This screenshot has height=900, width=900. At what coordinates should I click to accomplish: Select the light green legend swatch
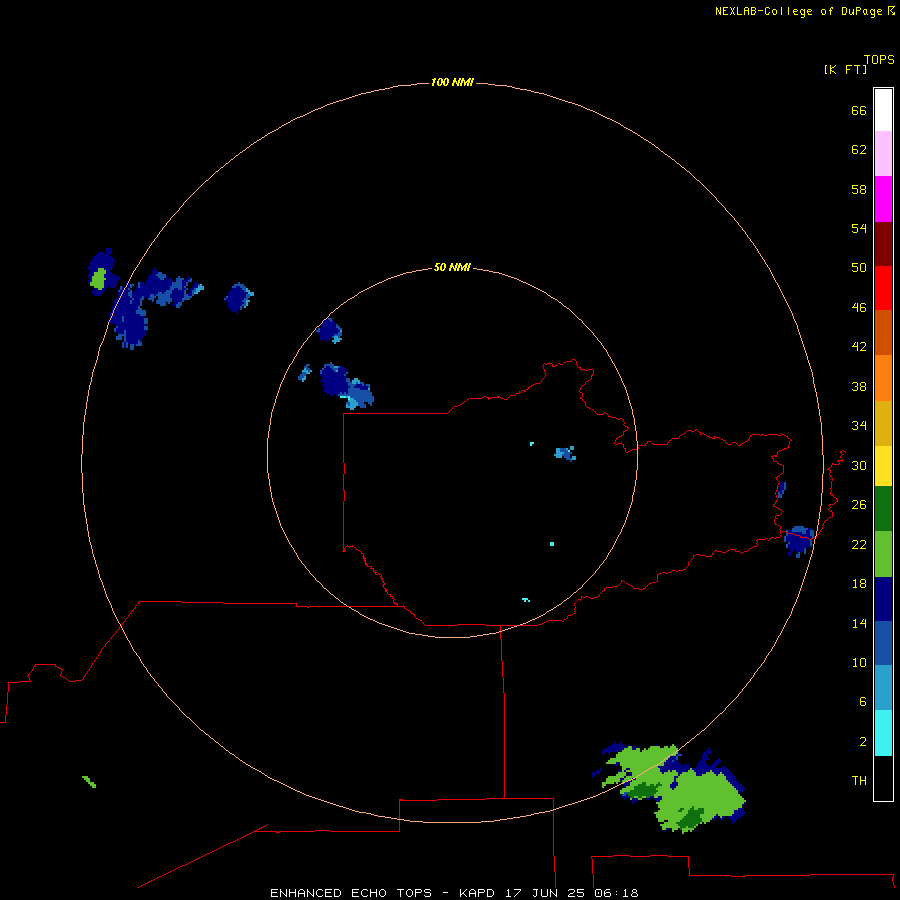(883, 554)
